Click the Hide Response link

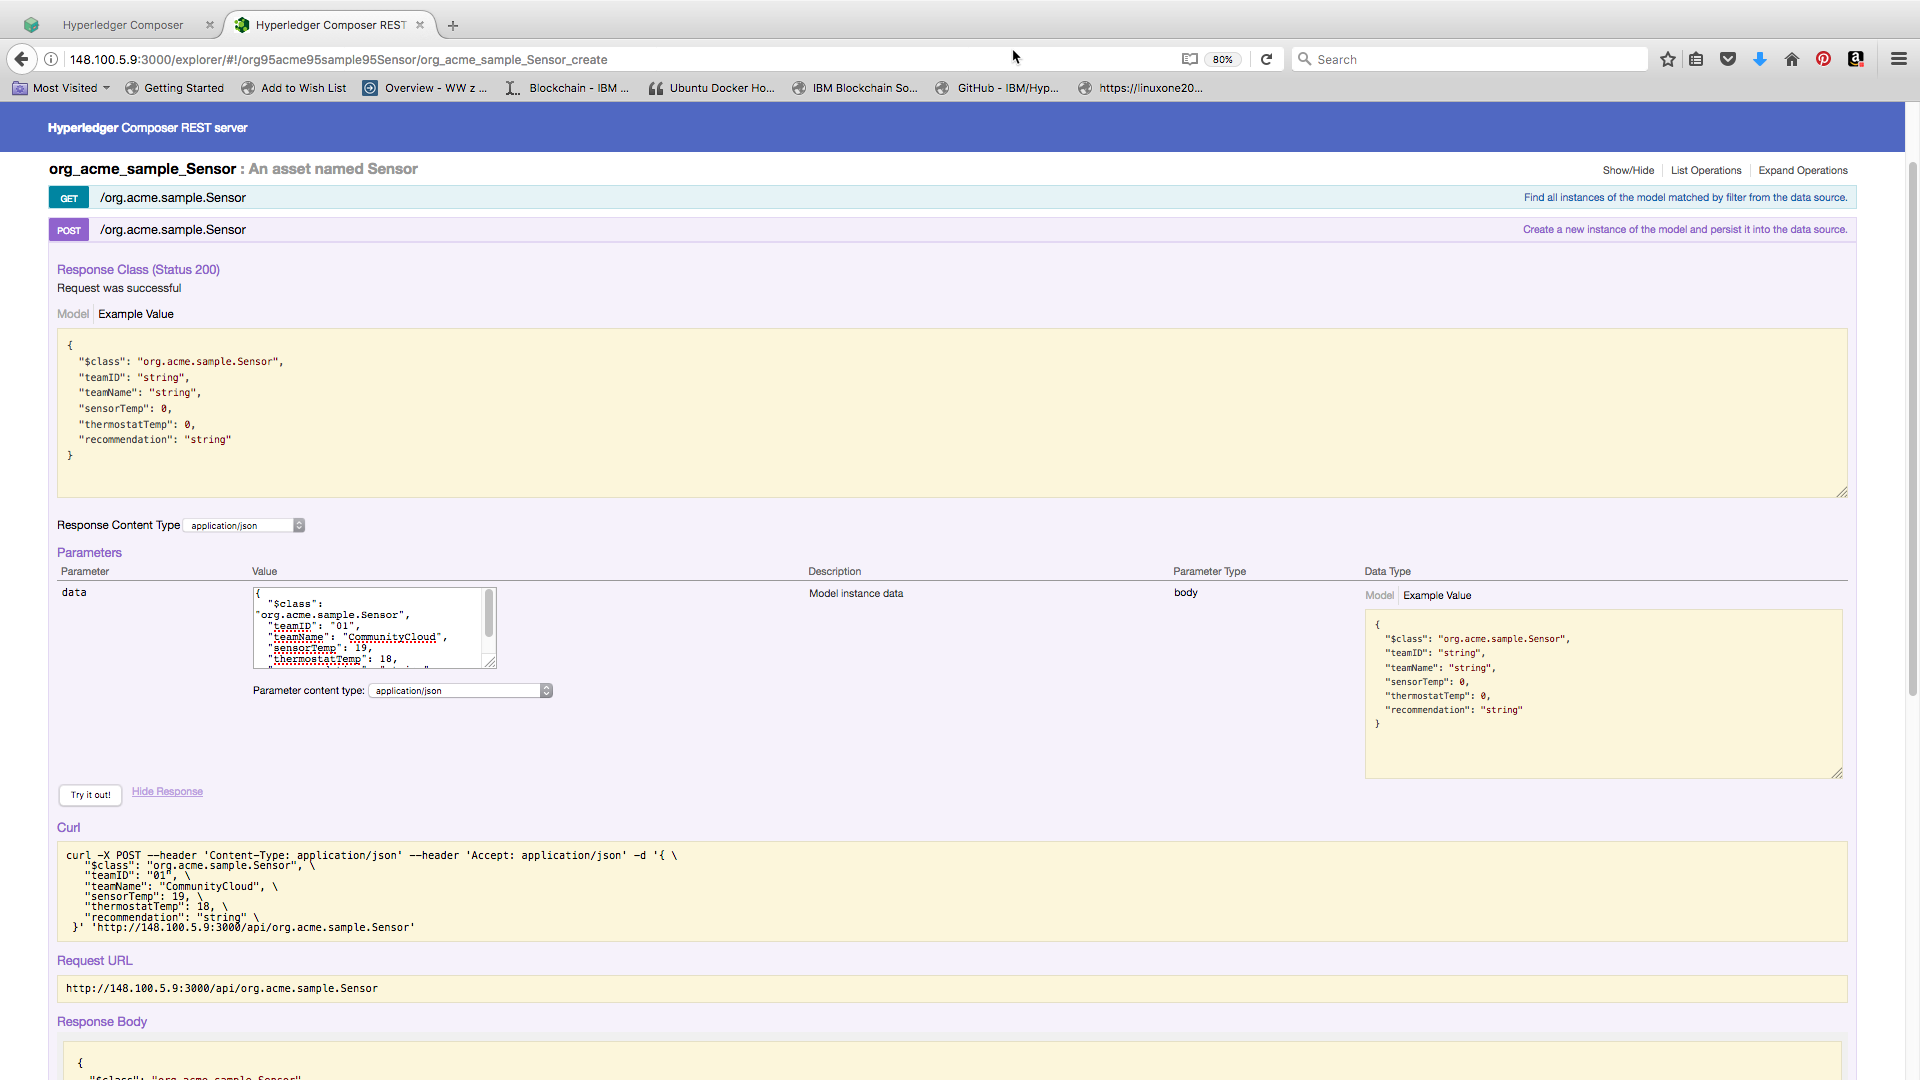(x=166, y=791)
